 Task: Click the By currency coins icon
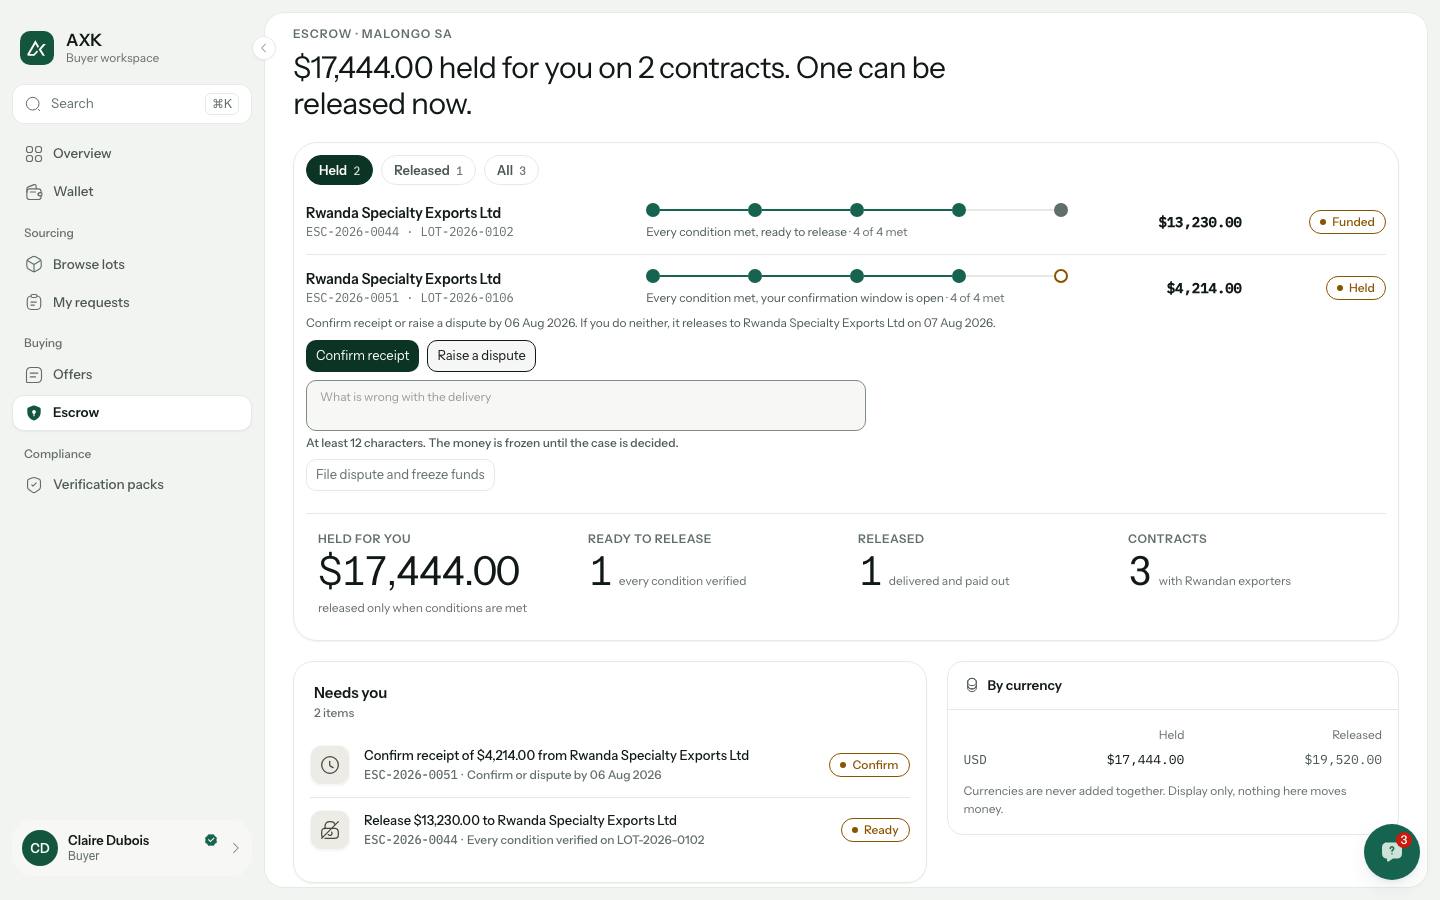[x=971, y=685]
